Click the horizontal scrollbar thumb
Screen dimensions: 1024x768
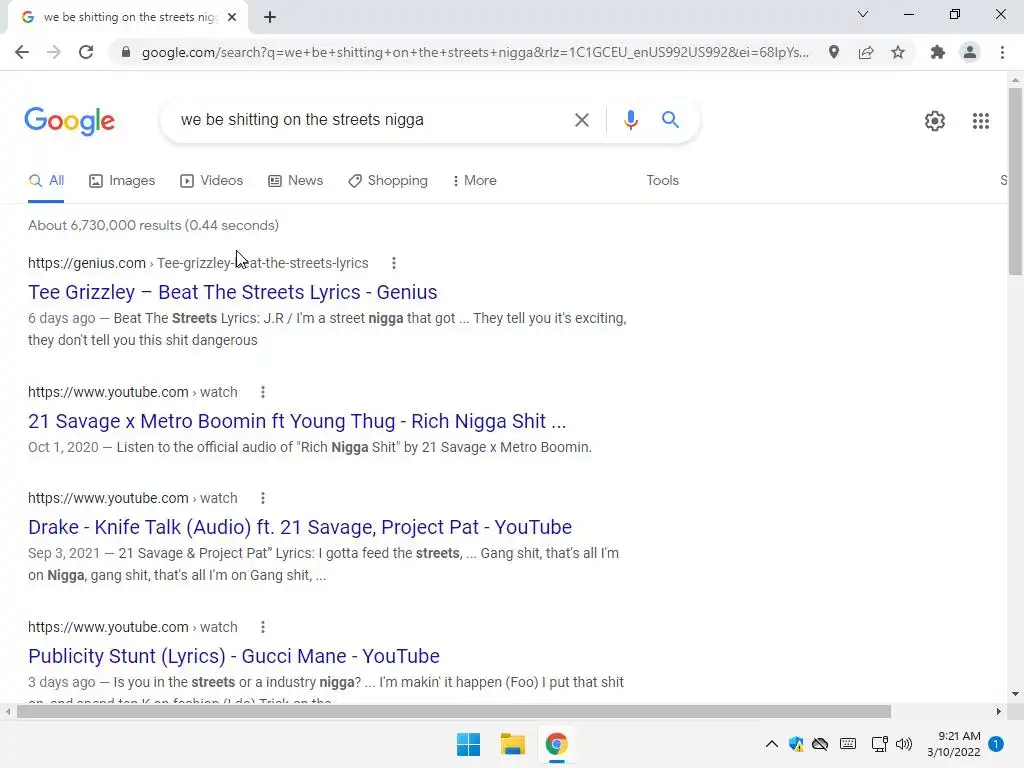453,712
